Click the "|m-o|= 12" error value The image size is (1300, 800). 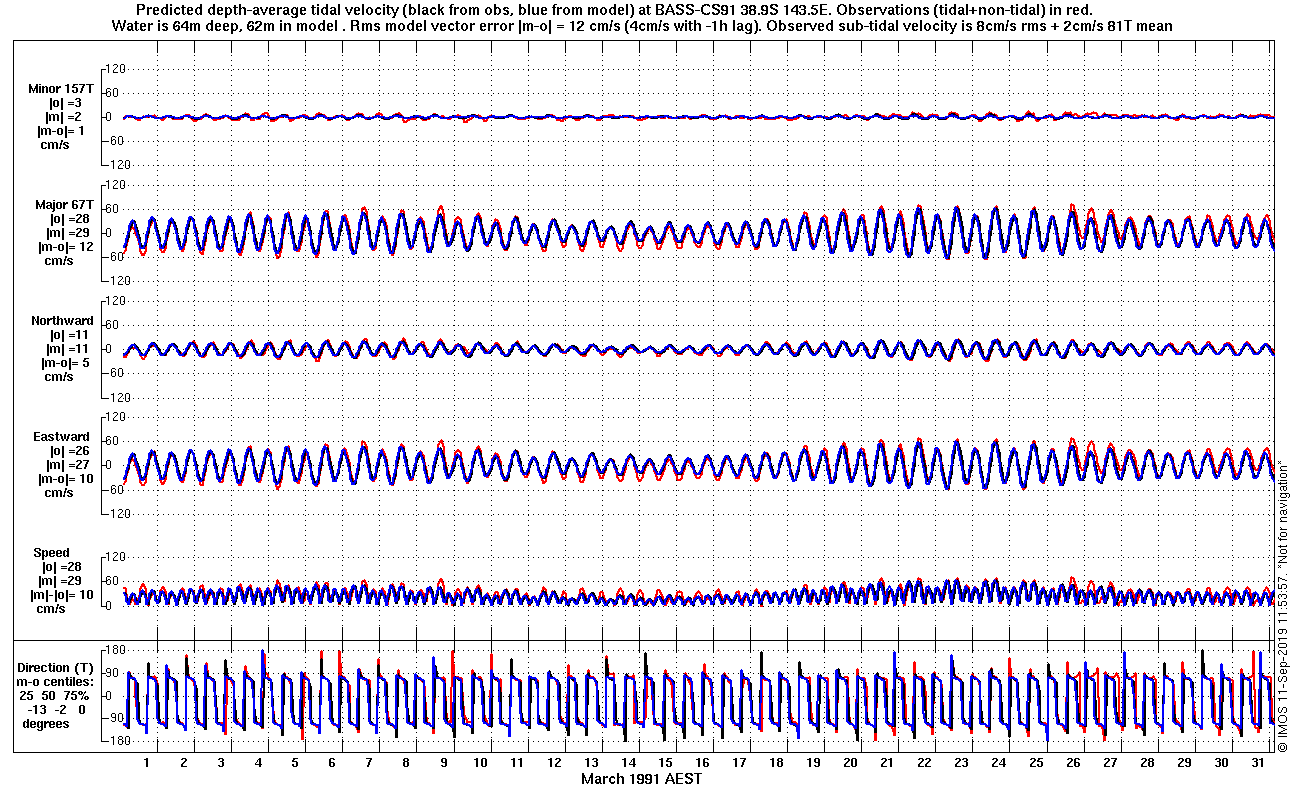(x=65, y=247)
